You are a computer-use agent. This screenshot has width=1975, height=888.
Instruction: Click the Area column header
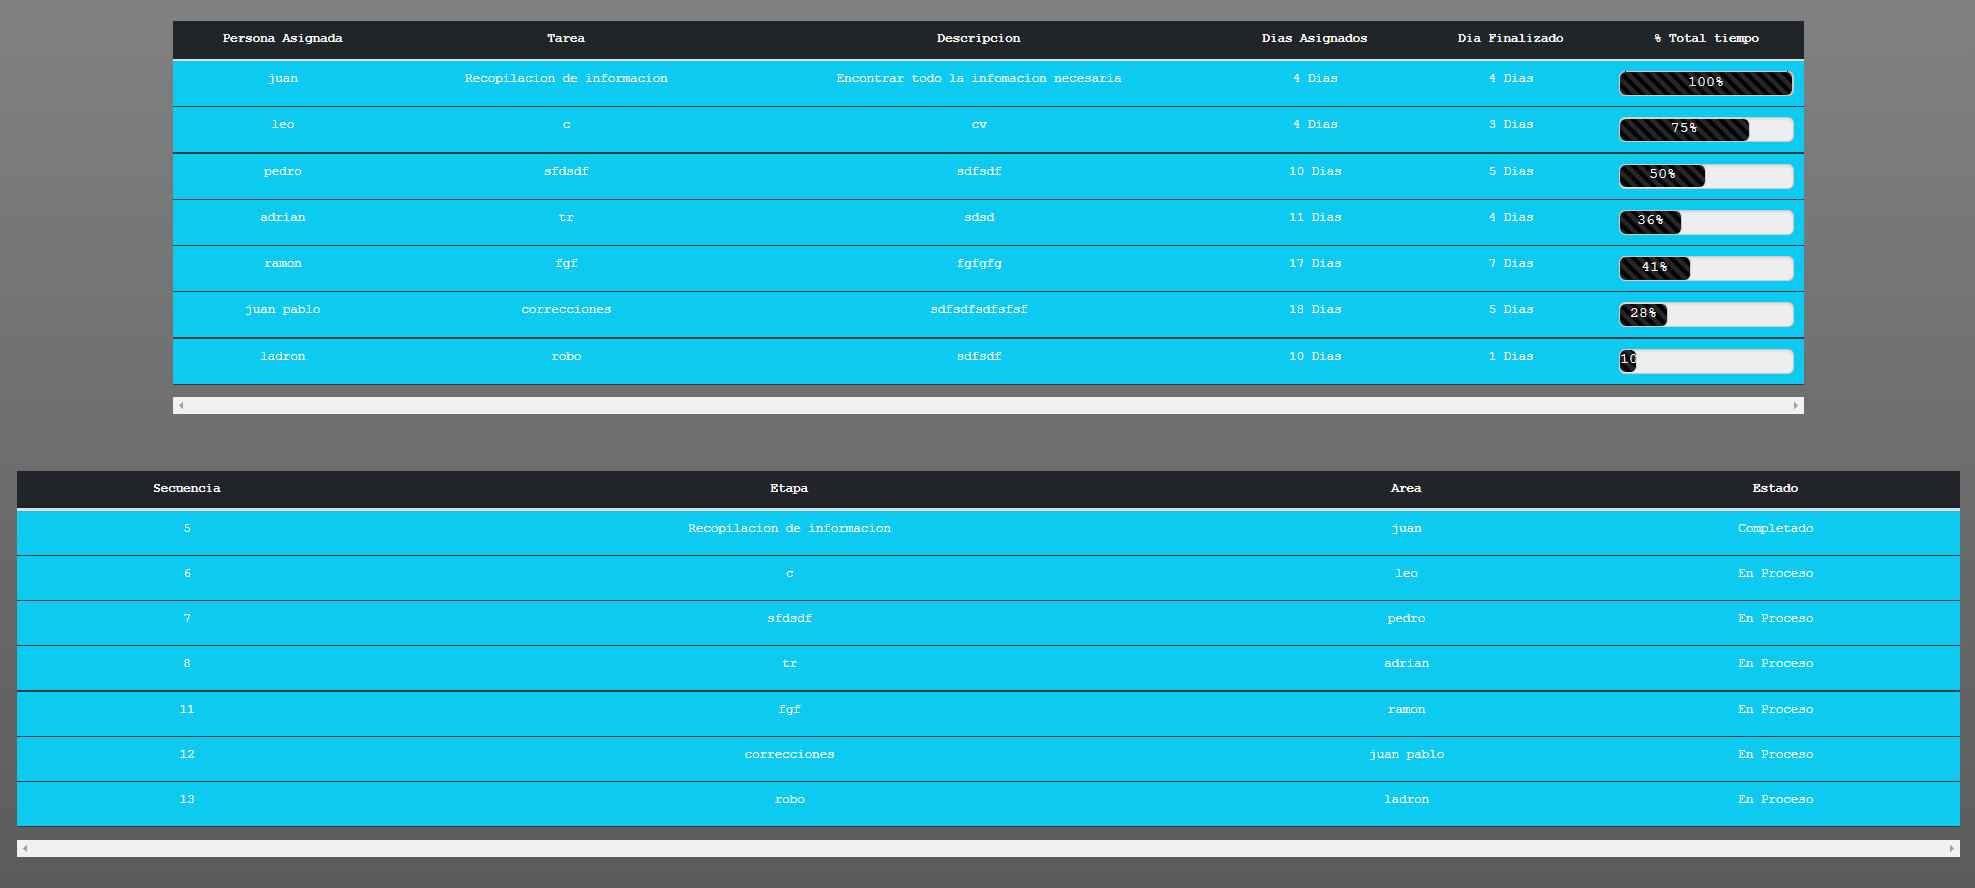click(1406, 488)
